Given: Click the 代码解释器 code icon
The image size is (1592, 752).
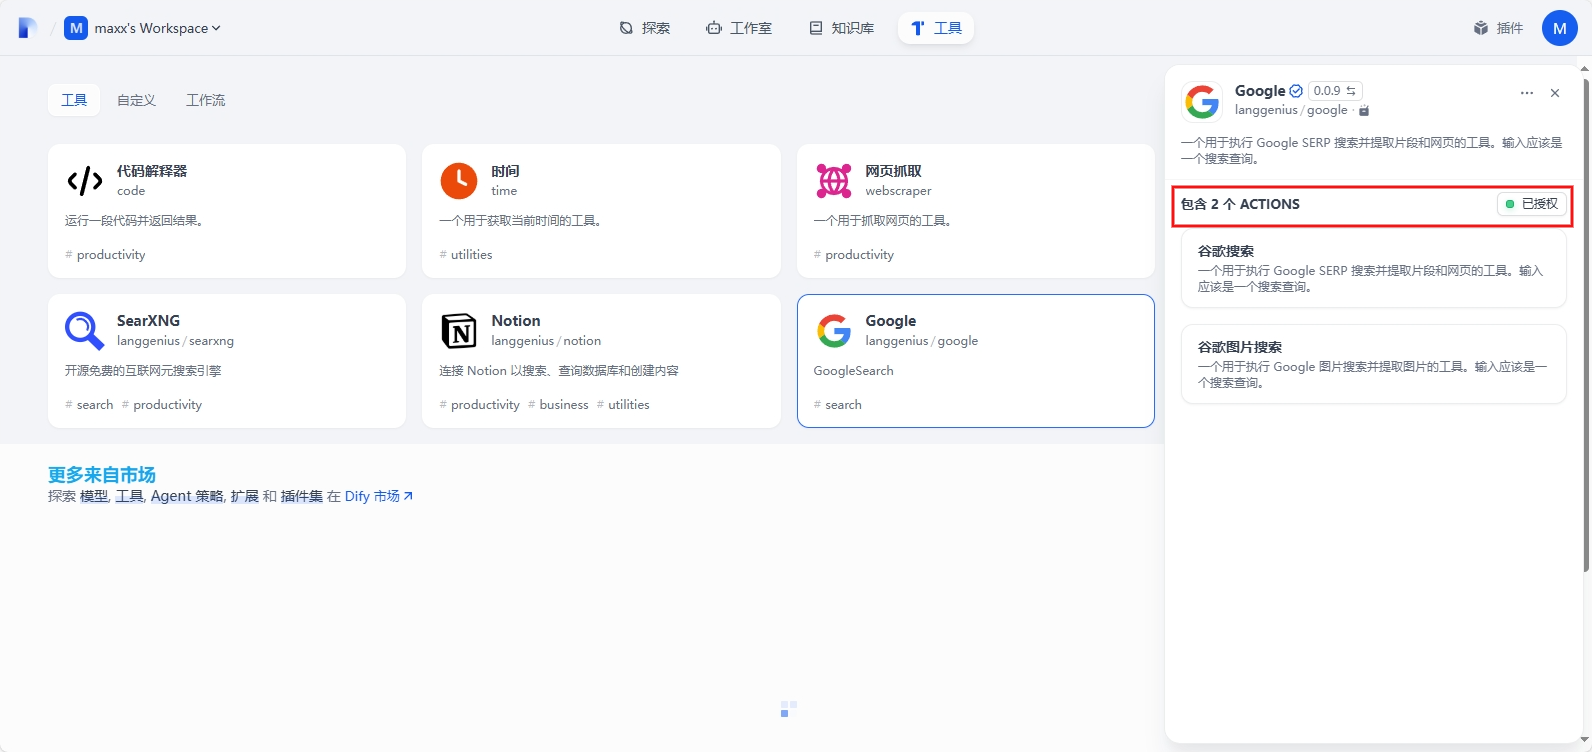Looking at the screenshot, I should tap(85, 181).
